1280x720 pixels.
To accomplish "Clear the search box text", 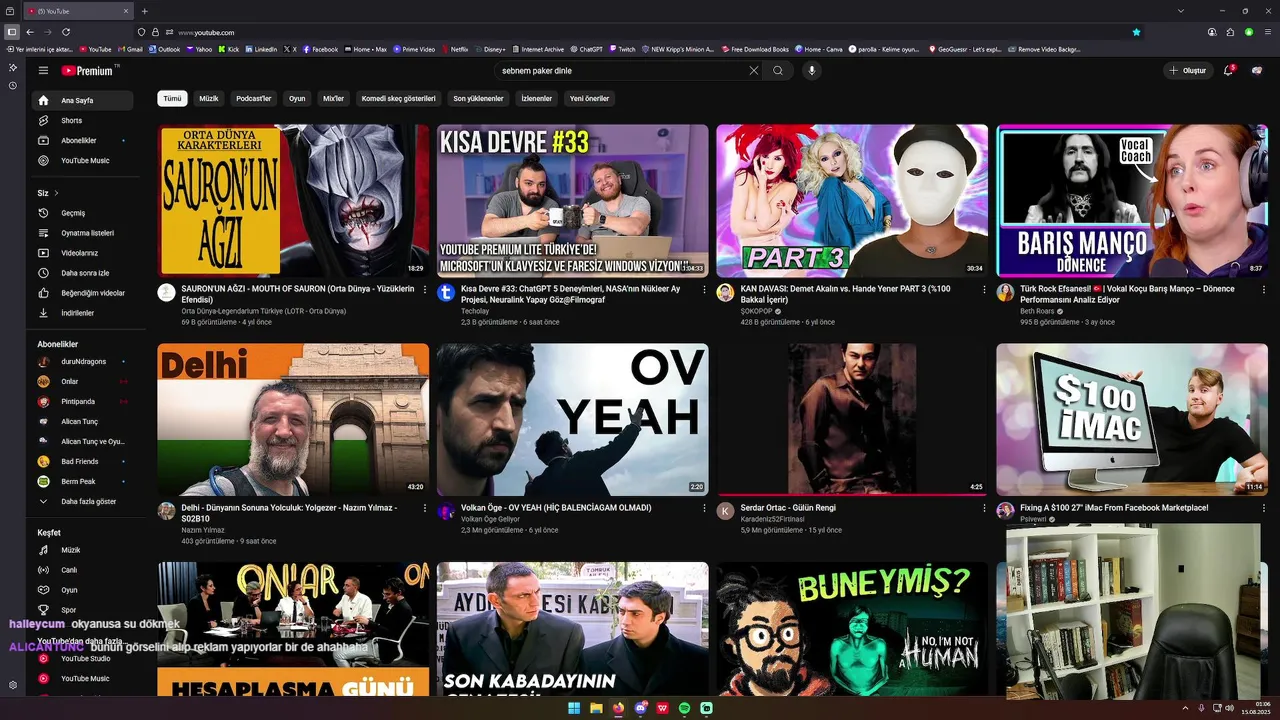I will pos(753,71).
